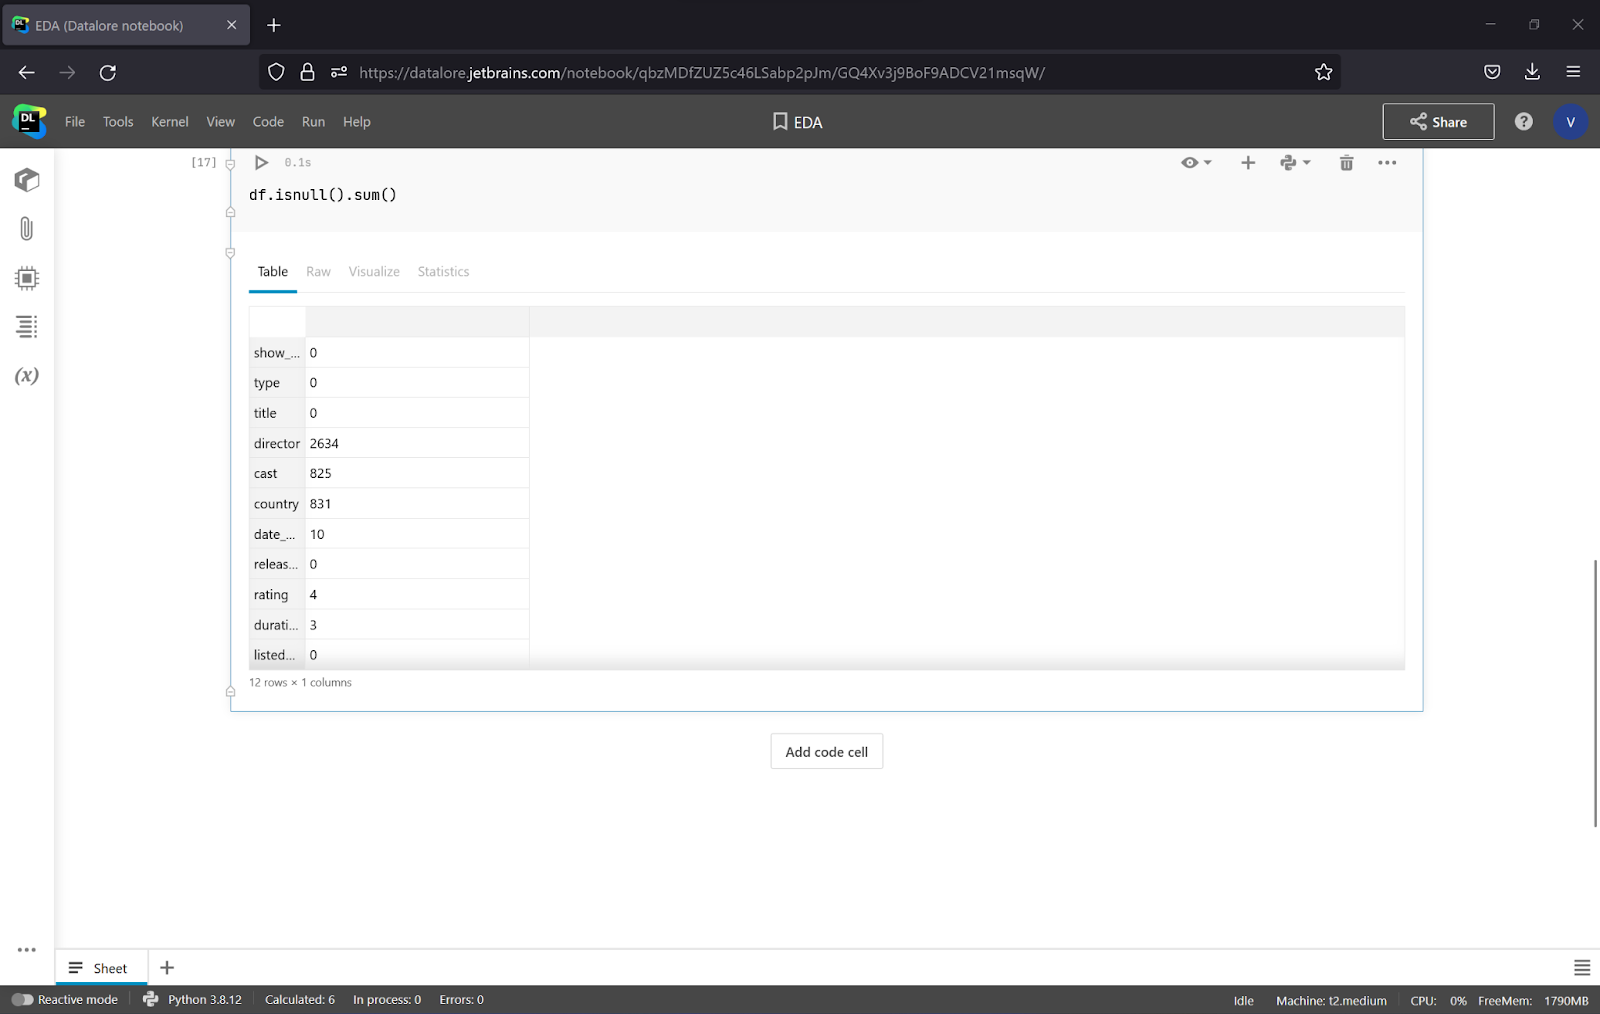The width and height of the screenshot is (1600, 1014).
Task: Click cast row value 825
Action: coord(320,473)
